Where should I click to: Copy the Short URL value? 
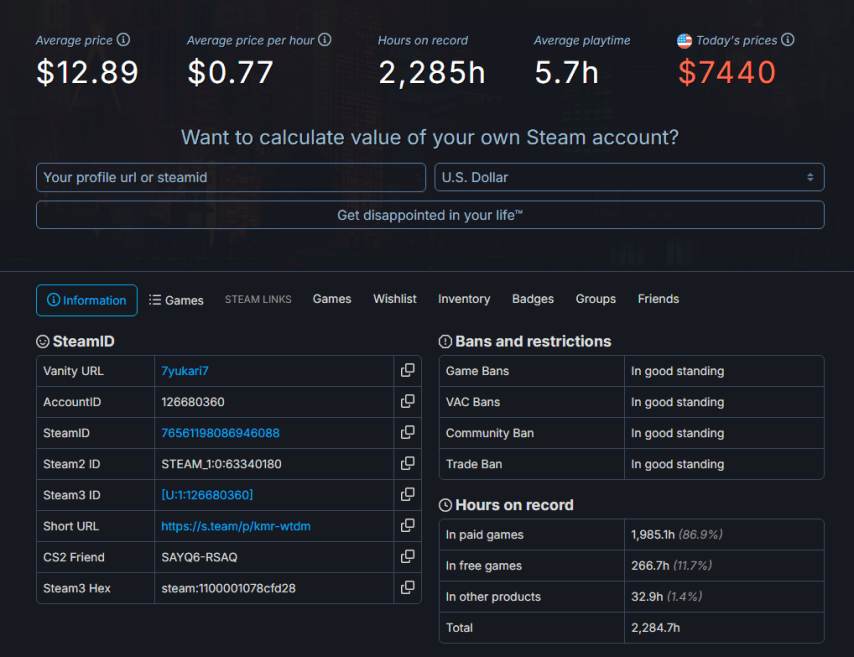pos(407,525)
